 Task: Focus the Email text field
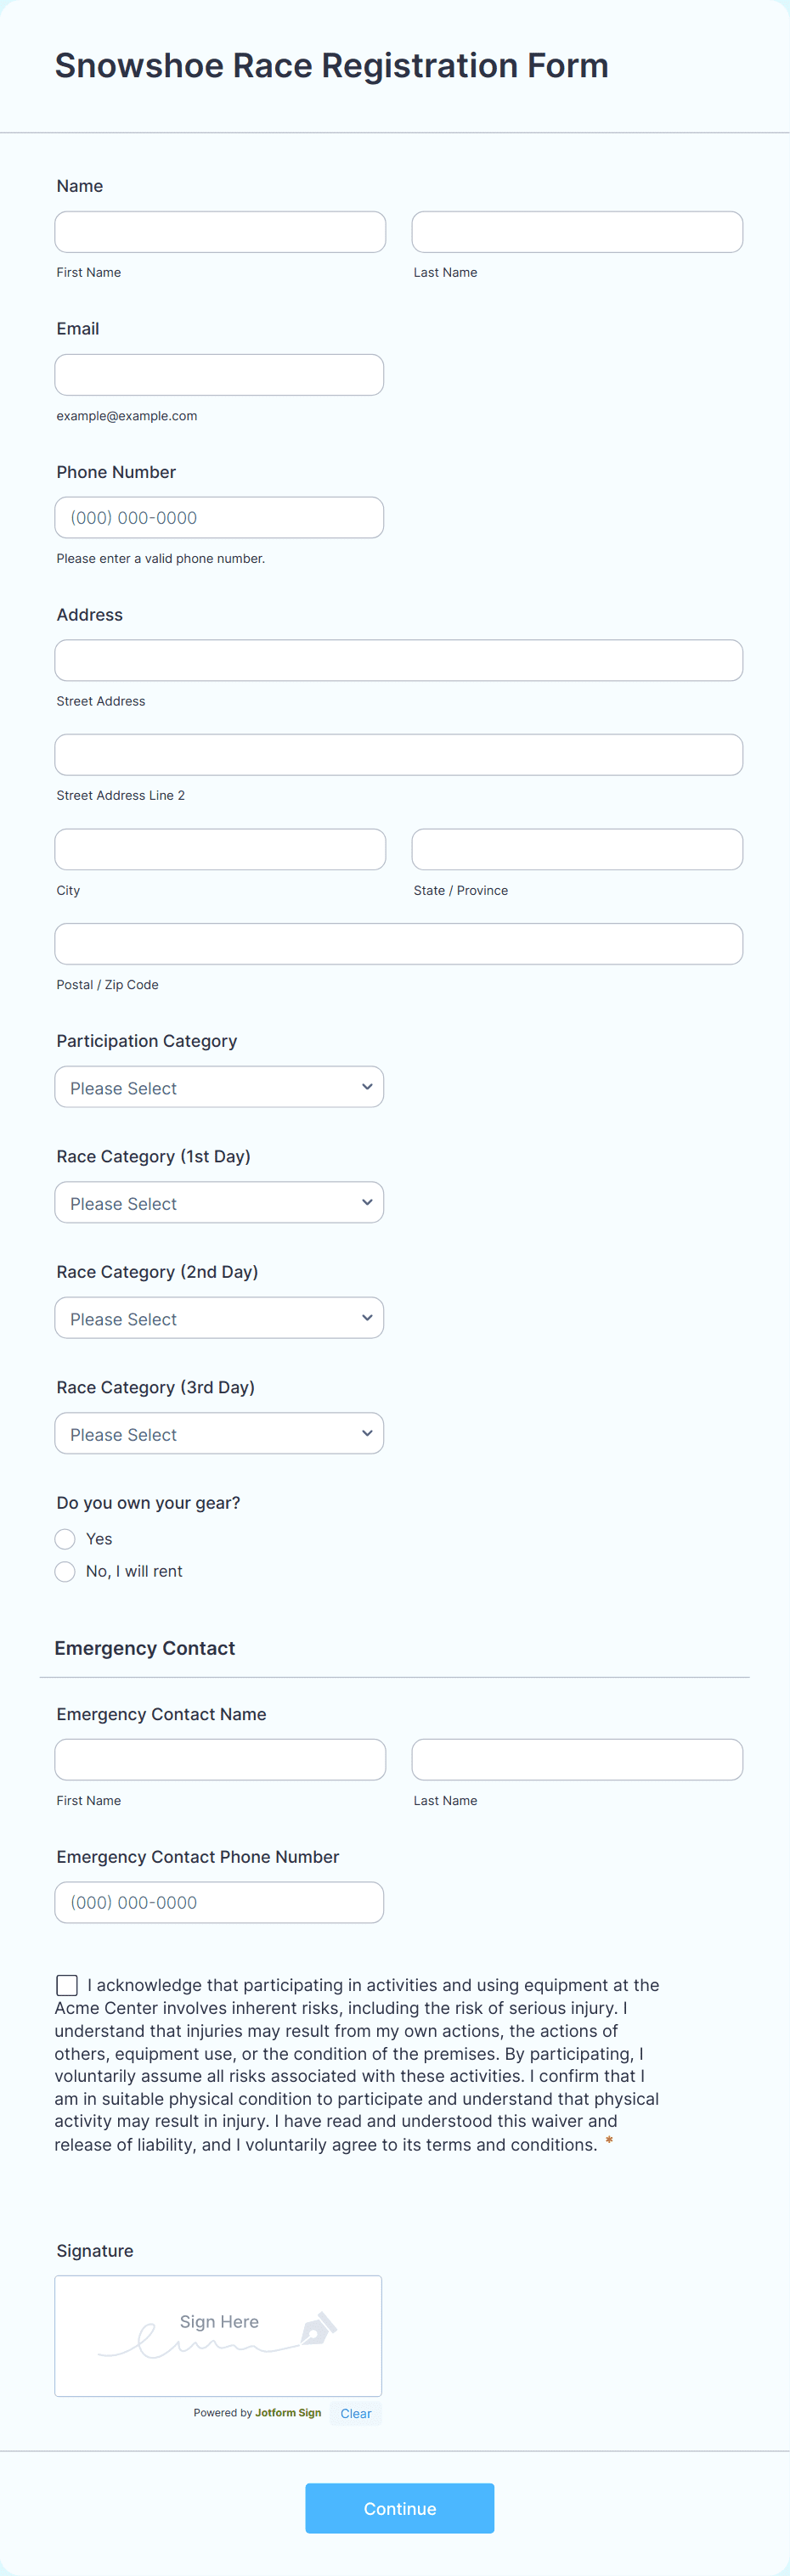click(219, 375)
